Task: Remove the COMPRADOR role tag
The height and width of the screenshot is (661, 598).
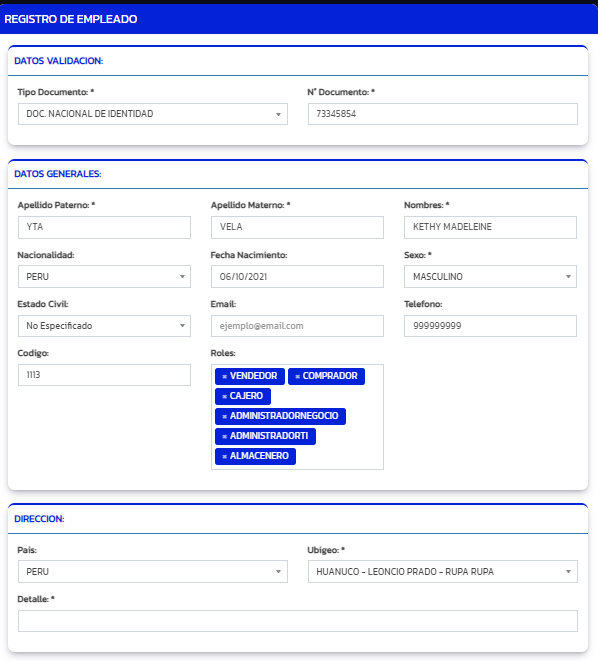Action: [x=297, y=376]
